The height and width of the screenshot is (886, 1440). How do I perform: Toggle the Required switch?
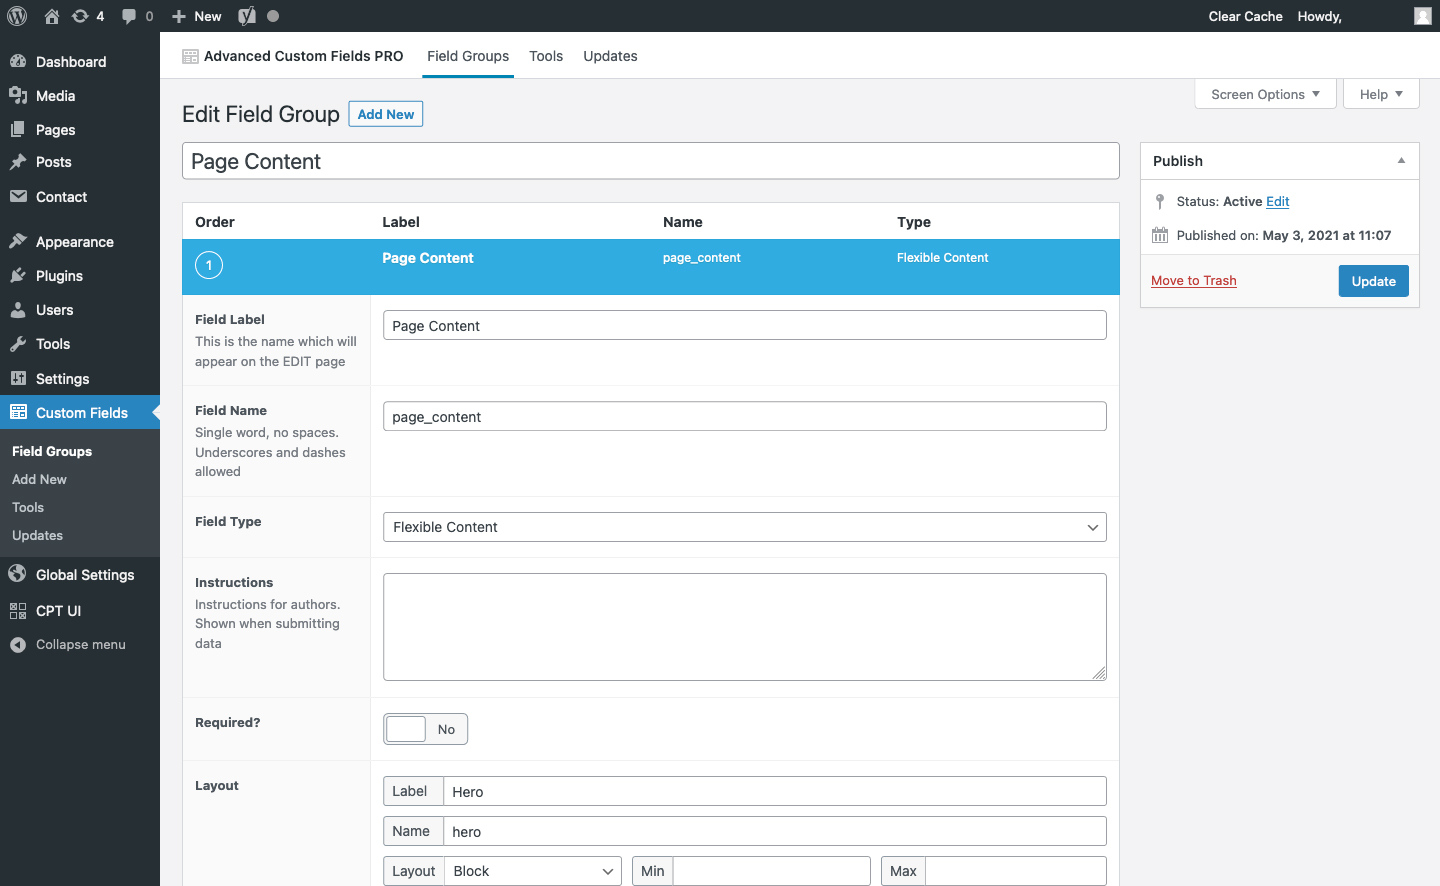coord(425,729)
